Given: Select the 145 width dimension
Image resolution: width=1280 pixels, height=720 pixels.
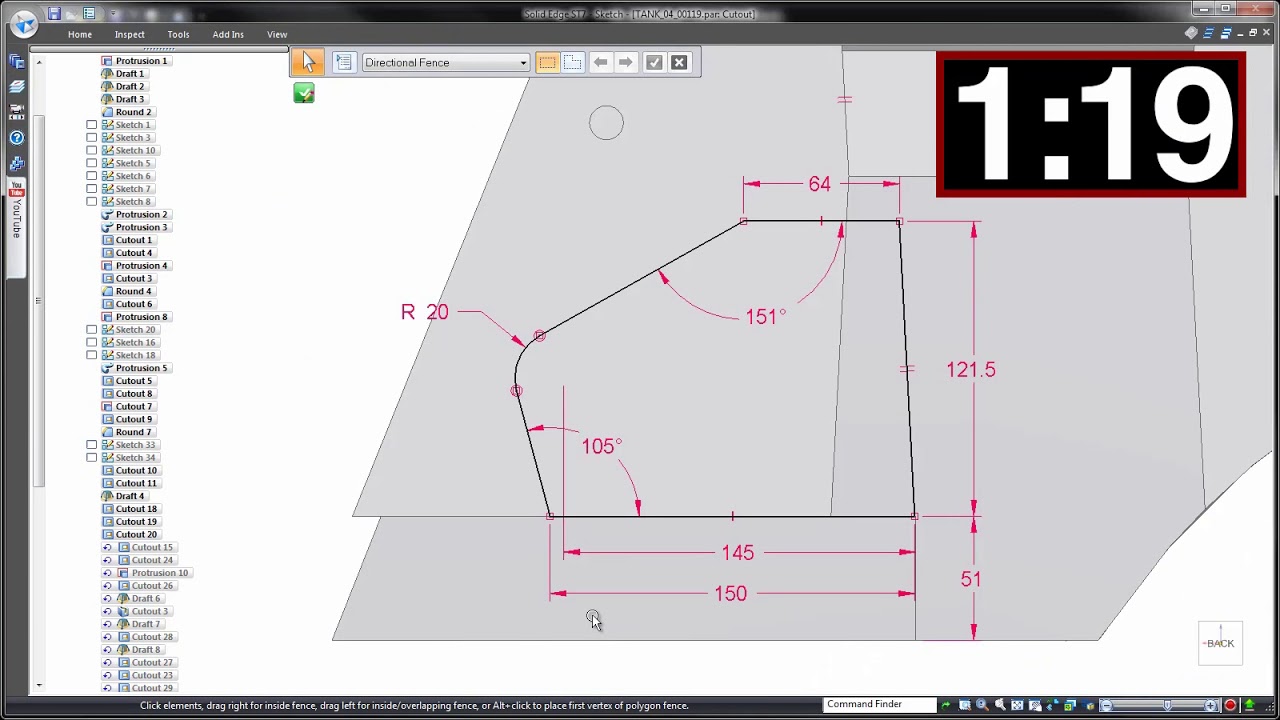Looking at the screenshot, I should (x=738, y=553).
